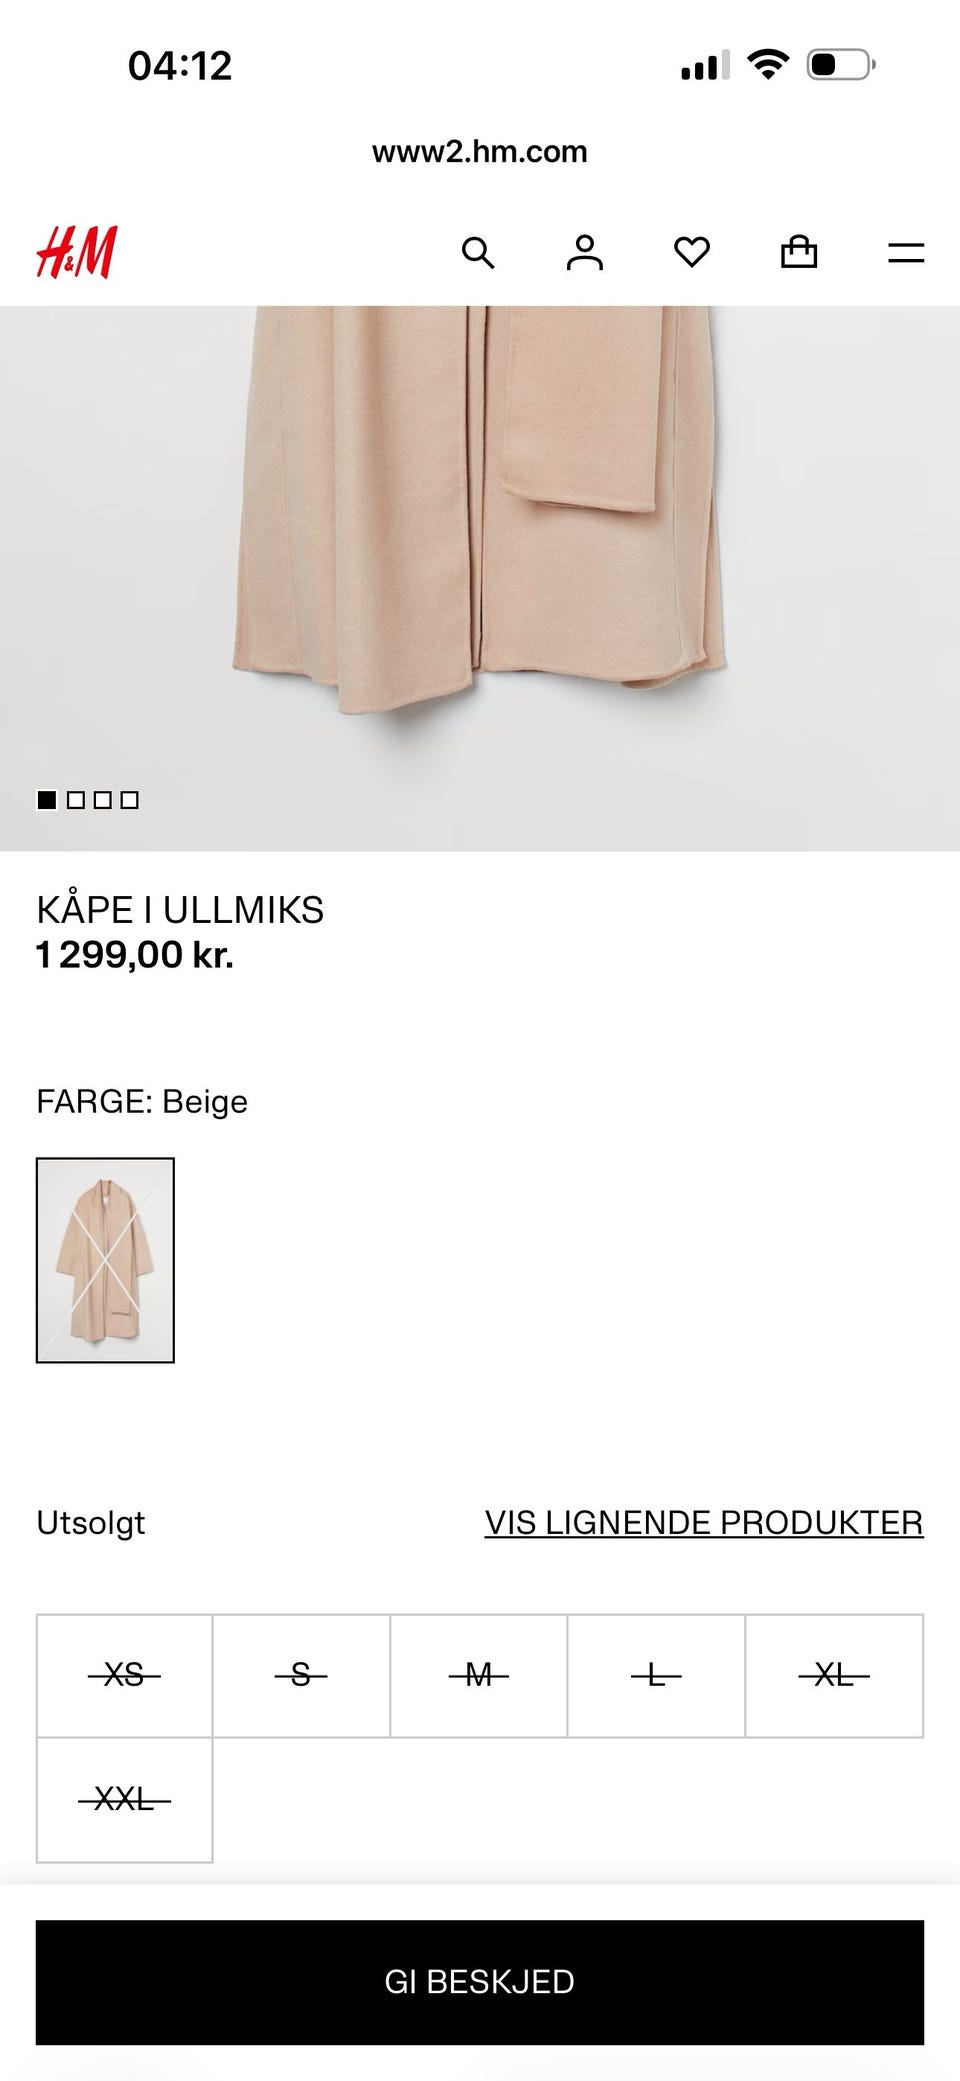Open the account profile icon

point(585,252)
